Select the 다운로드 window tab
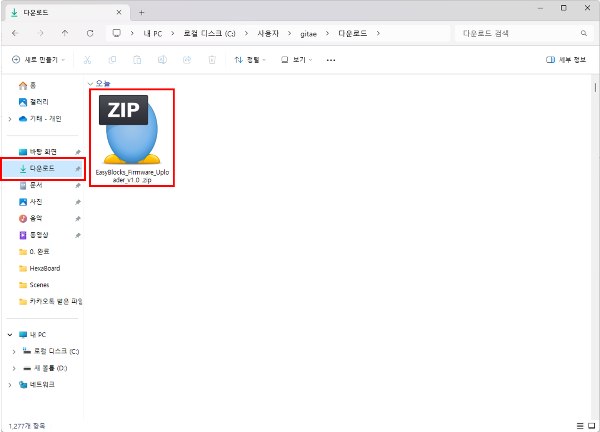Viewport: 600px width, 432px height. 67,13
